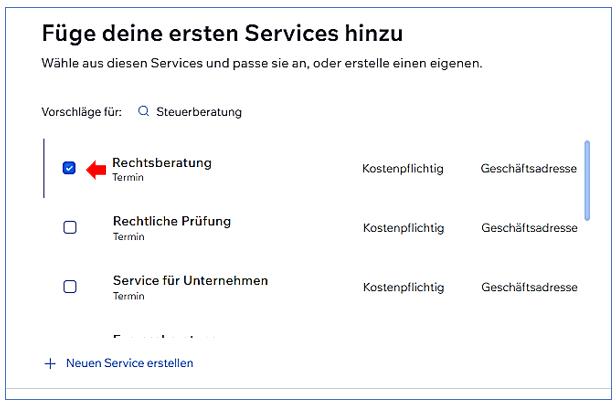Select the Rechtliche Prüfung service title
616x403 pixels.
click(x=171, y=221)
